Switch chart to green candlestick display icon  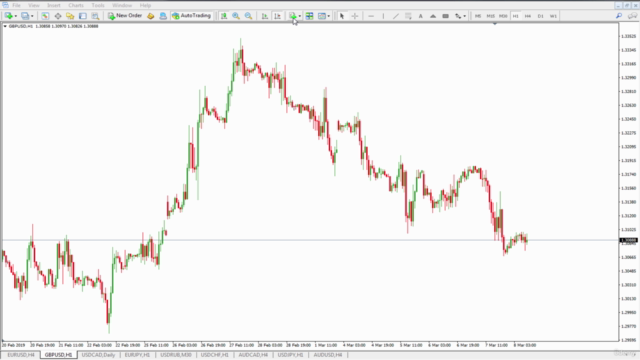[x=224, y=16]
